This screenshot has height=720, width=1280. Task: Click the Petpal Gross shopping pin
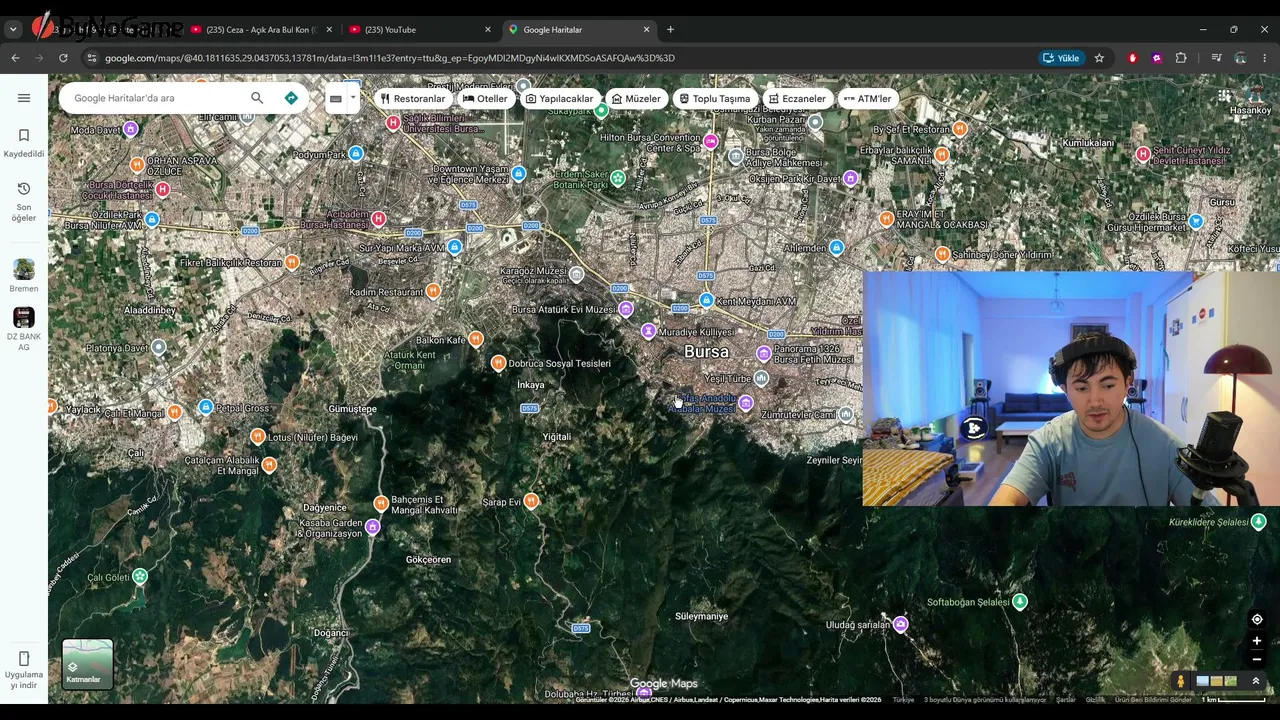pos(205,408)
